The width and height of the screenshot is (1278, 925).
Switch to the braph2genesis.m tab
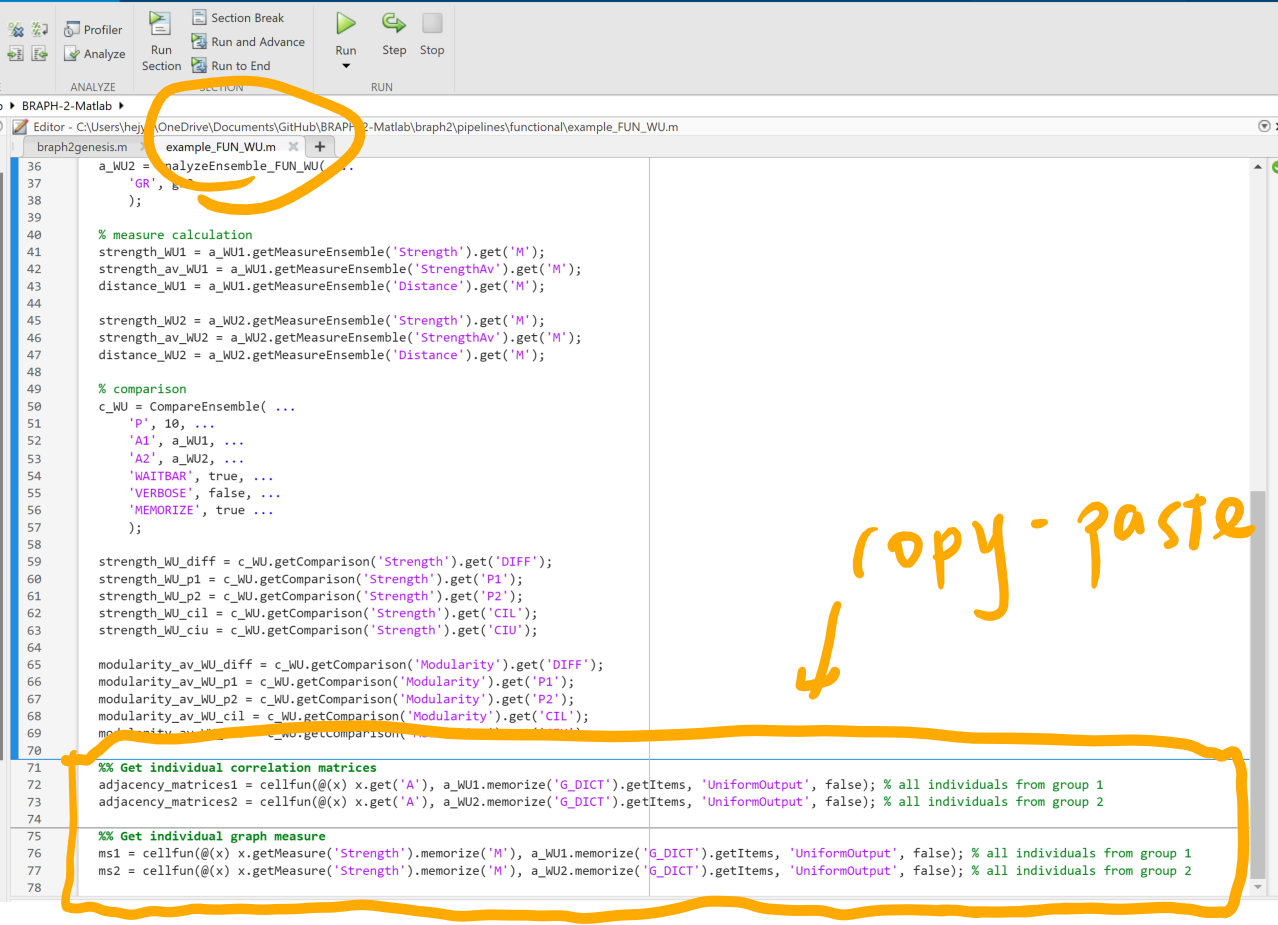pos(82,147)
